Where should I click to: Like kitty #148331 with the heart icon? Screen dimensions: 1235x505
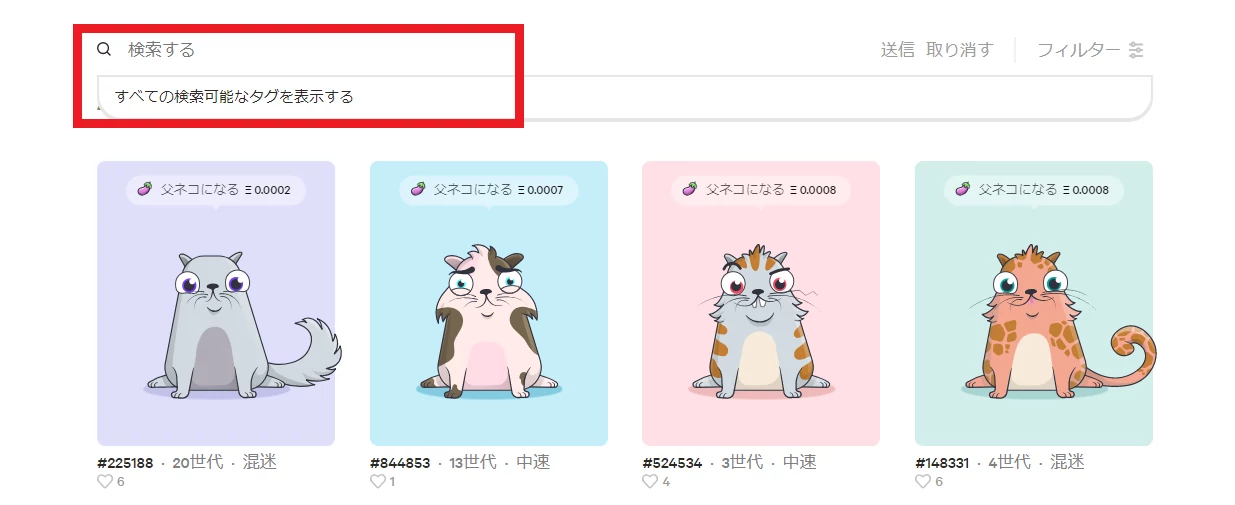(x=923, y=482)
